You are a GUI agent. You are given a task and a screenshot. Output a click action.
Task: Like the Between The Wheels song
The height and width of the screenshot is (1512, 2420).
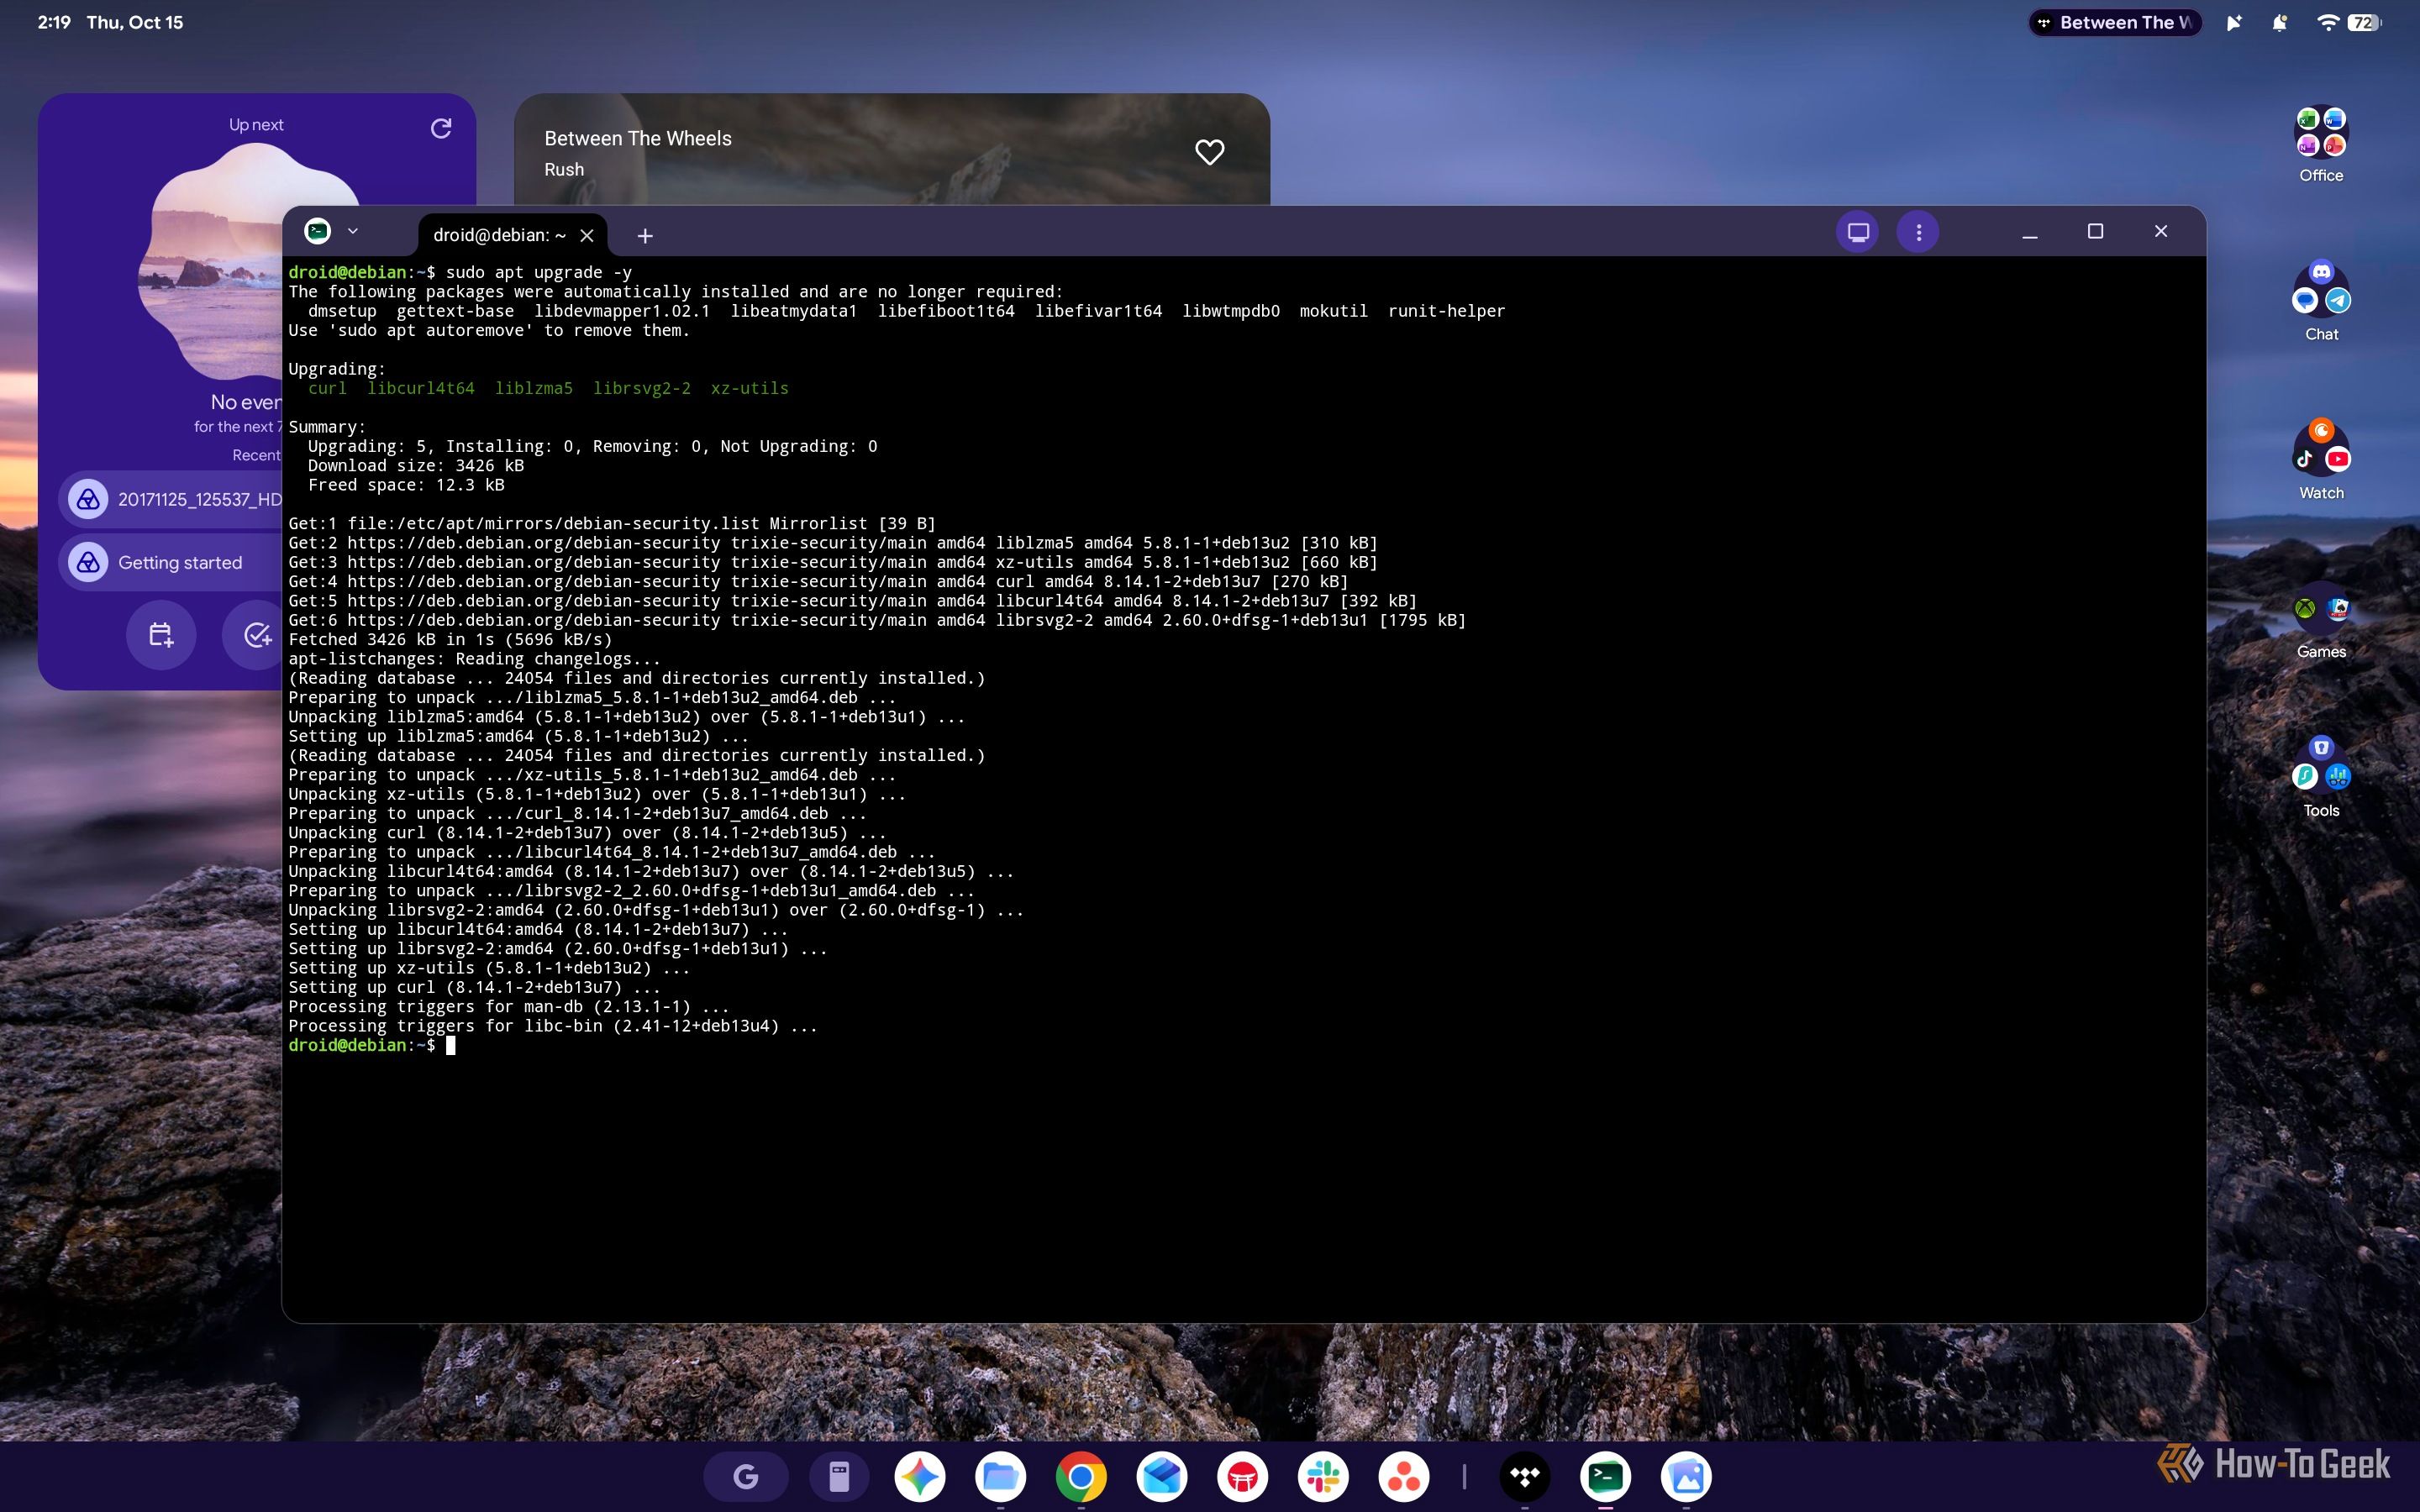click(x=1209, y=152)
